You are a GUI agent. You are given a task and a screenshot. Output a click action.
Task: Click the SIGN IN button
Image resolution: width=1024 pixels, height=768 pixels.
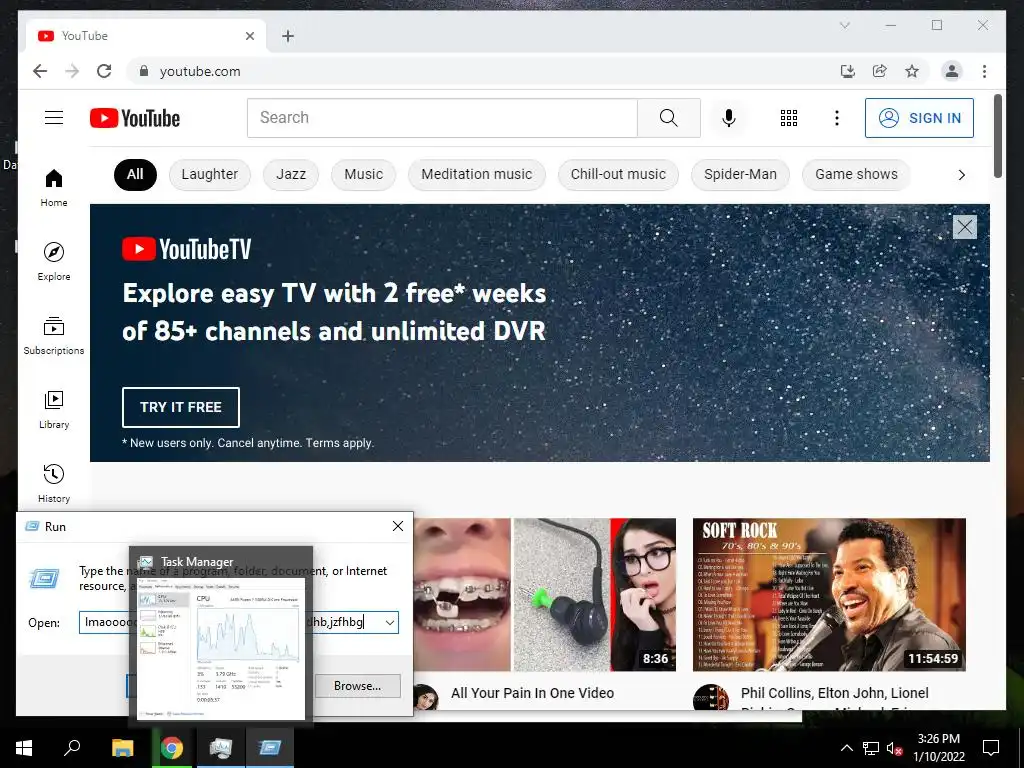tap(919, 118)
